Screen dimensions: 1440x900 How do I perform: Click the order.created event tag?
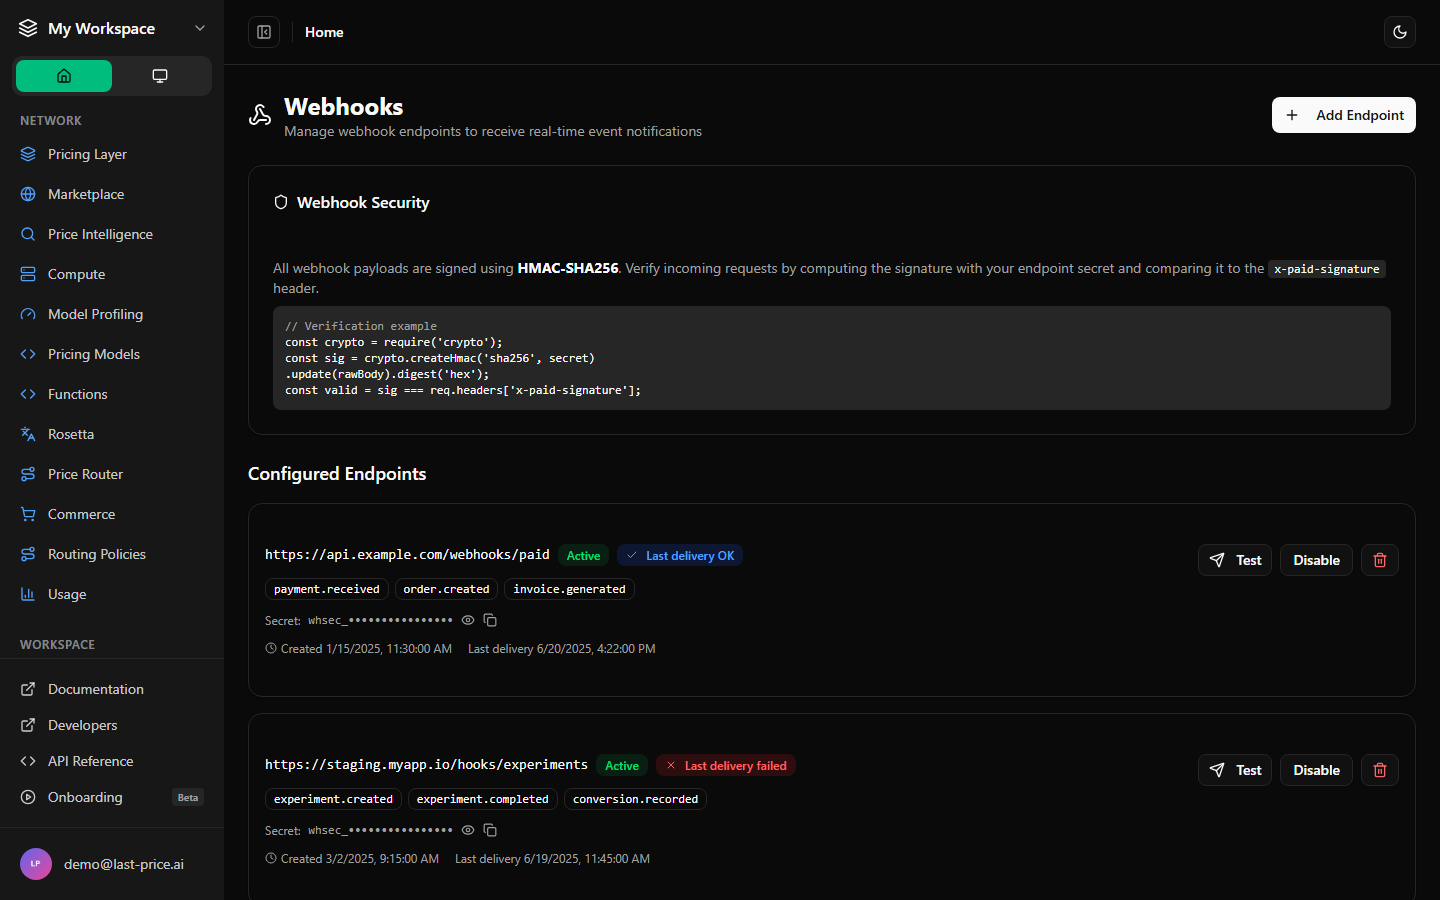coord(446,589)
